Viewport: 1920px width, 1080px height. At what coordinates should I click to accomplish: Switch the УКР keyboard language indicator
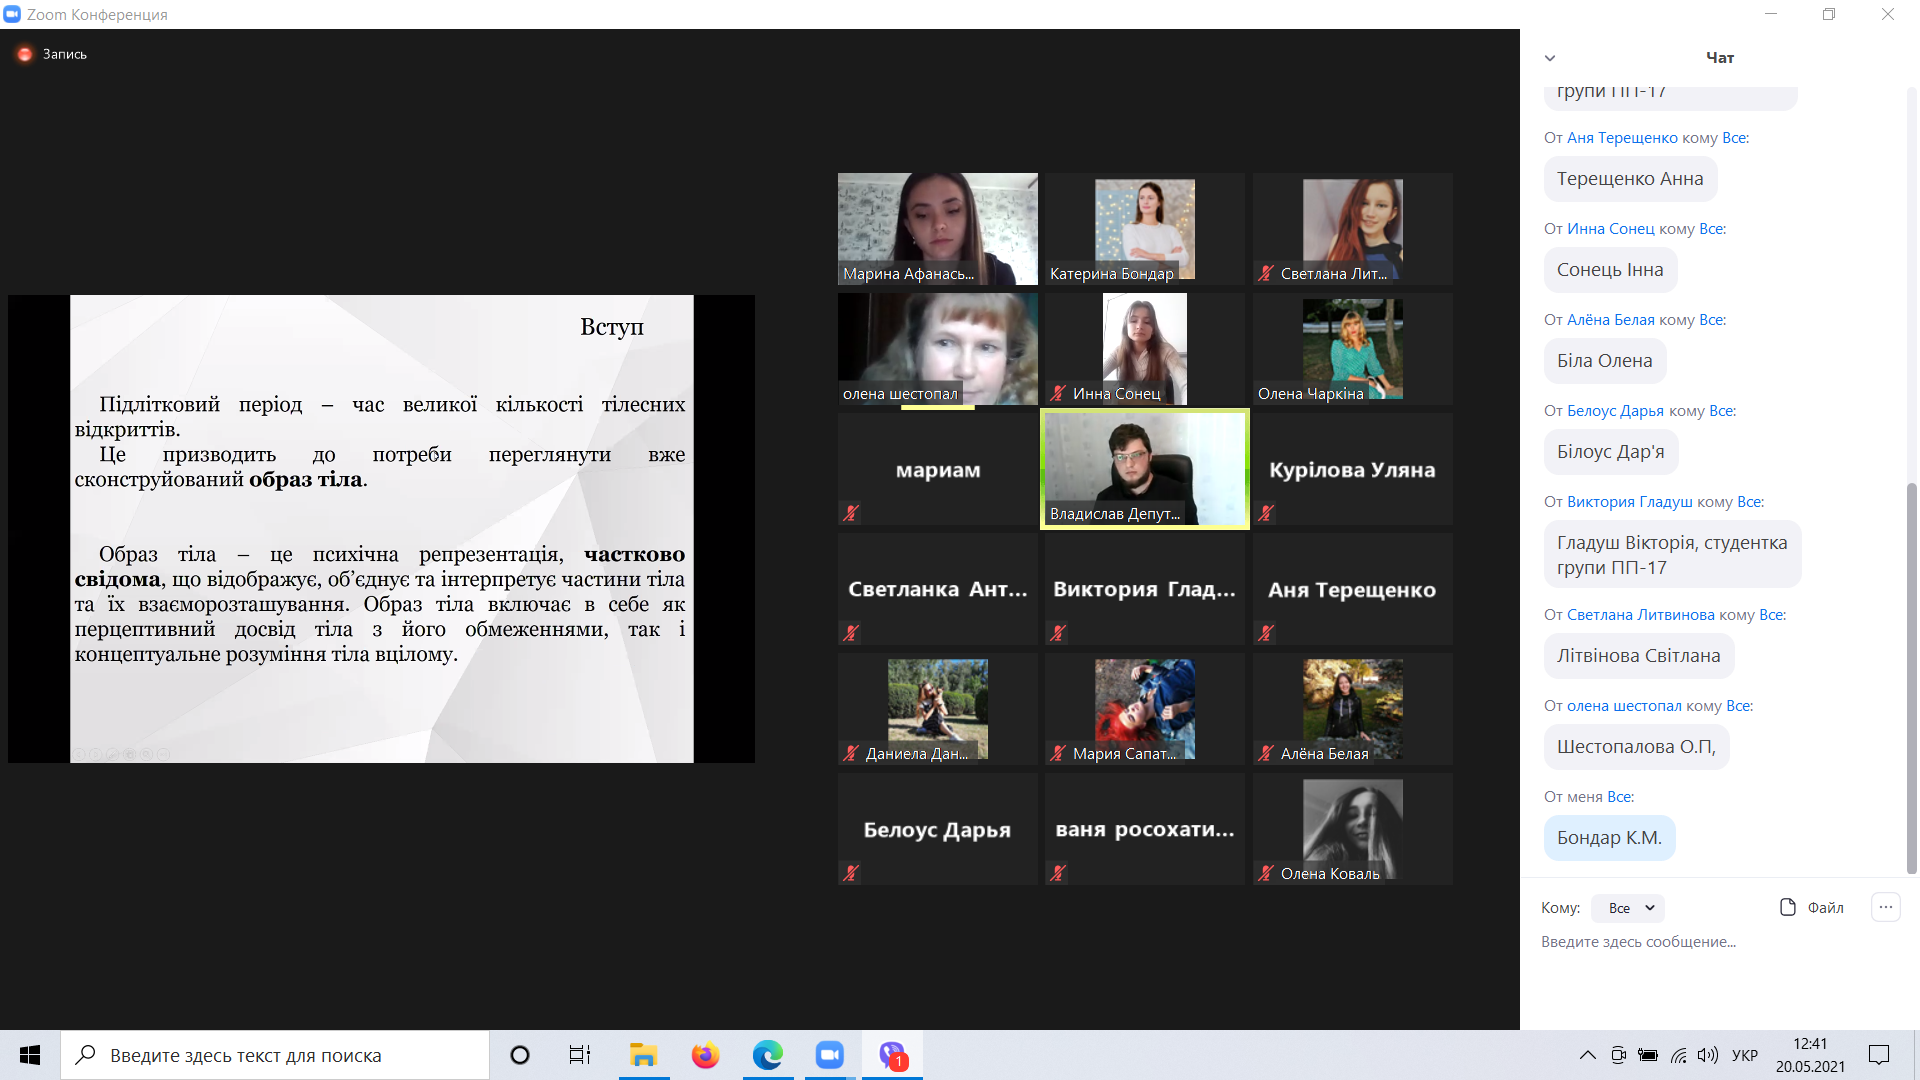click(1745, 1055)
